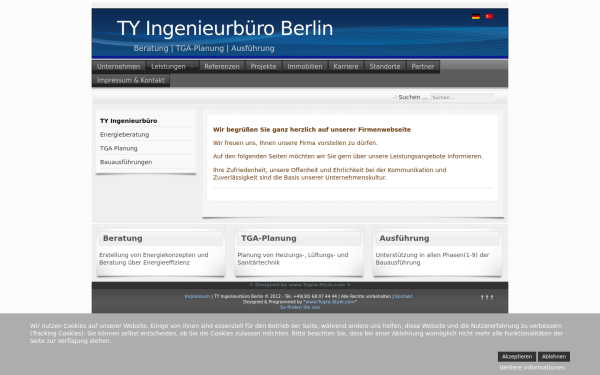Go to the Projekte page
This screenshot has width=600, height=375.
click(263, 67)
